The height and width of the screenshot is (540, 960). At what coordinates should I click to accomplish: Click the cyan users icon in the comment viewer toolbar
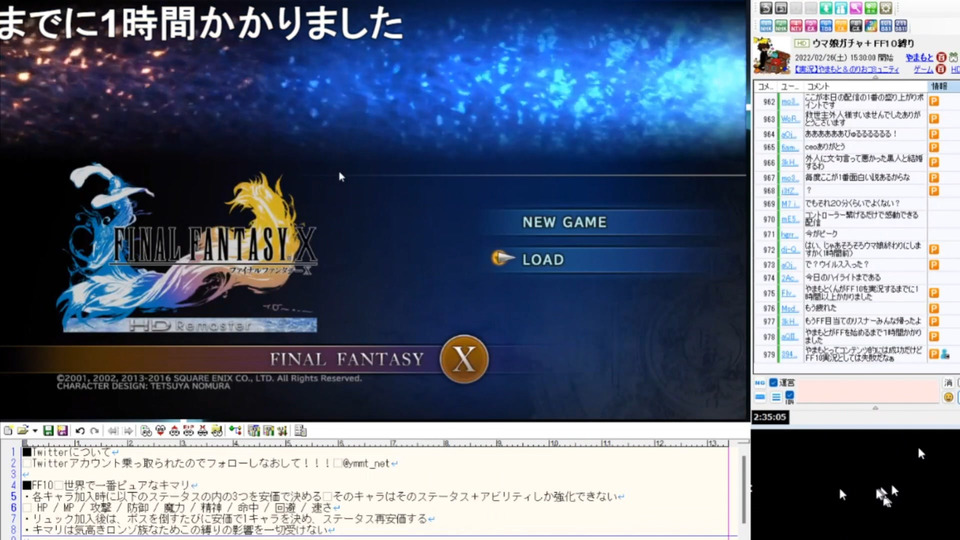[x=841, y=8]
